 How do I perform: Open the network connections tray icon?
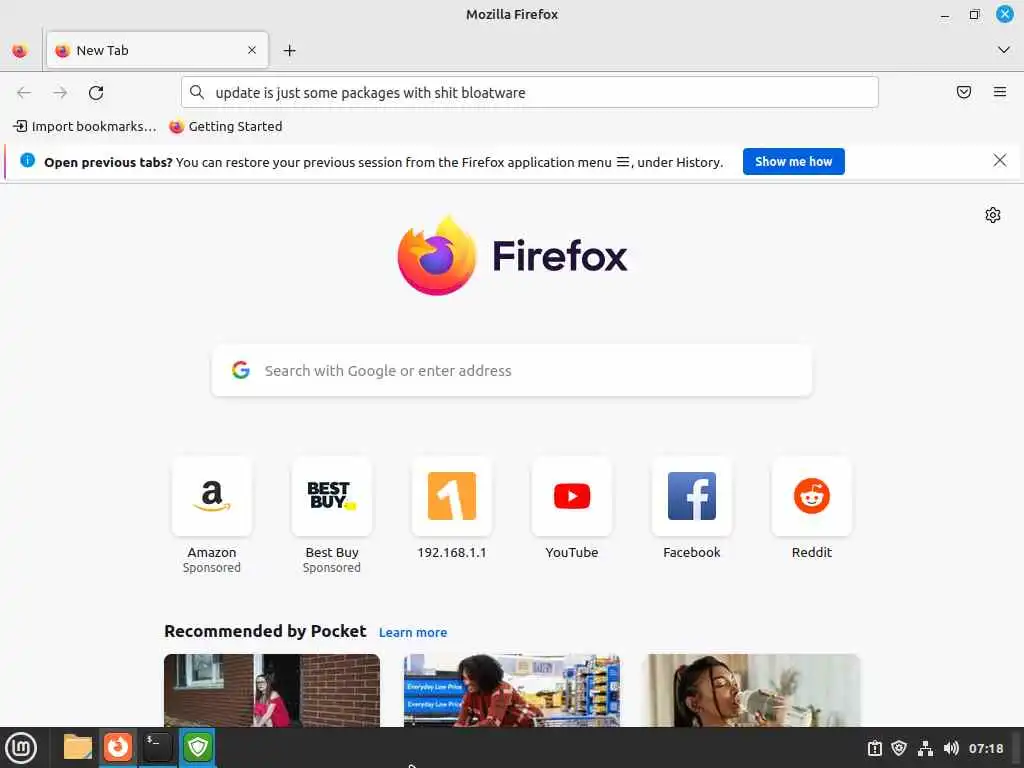pyautogui.click(x=925, y=748)
